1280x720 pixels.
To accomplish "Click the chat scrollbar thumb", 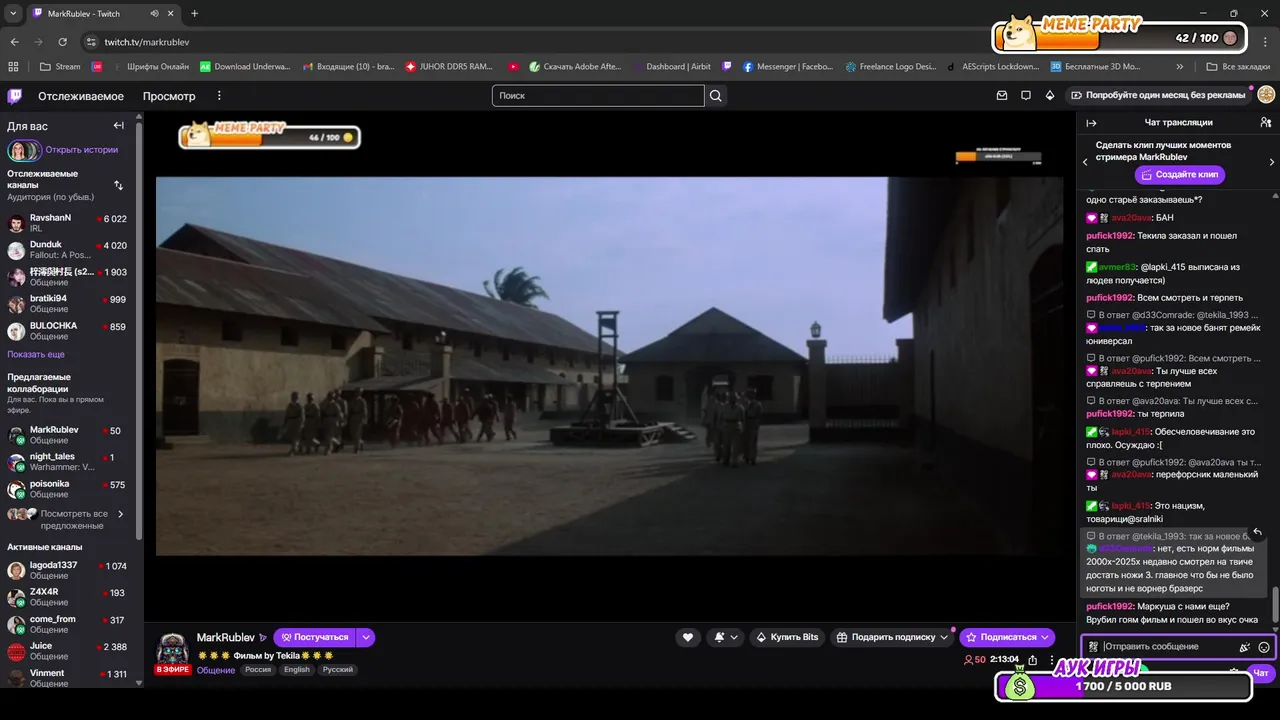I will point(1275,605).
